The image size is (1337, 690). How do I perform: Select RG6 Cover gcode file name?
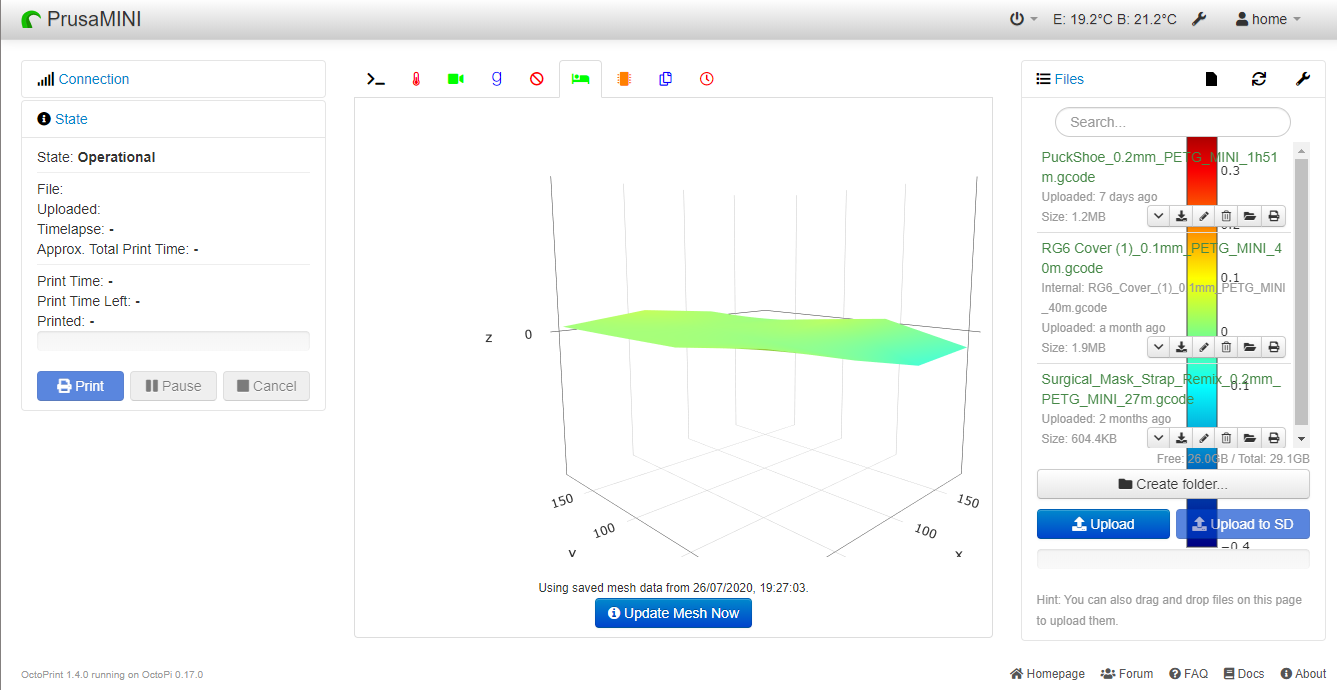1163,258
